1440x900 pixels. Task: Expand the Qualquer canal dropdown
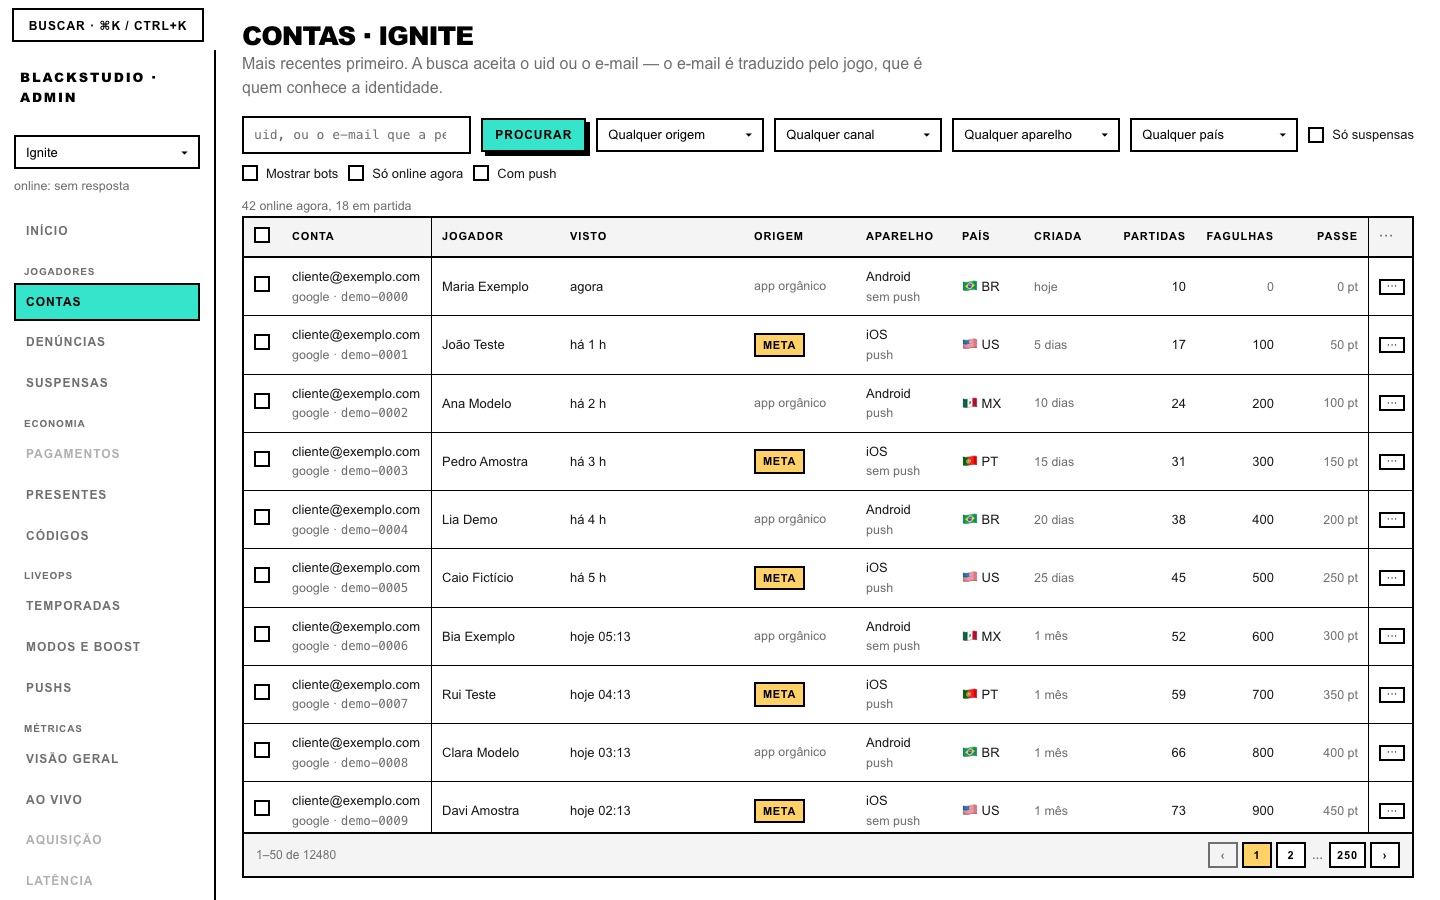858,135
